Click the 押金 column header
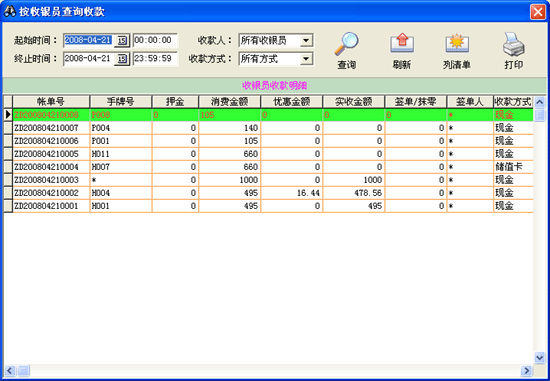Image resolution: width=550 pixels, height=381 pixels. coord(175,102)
